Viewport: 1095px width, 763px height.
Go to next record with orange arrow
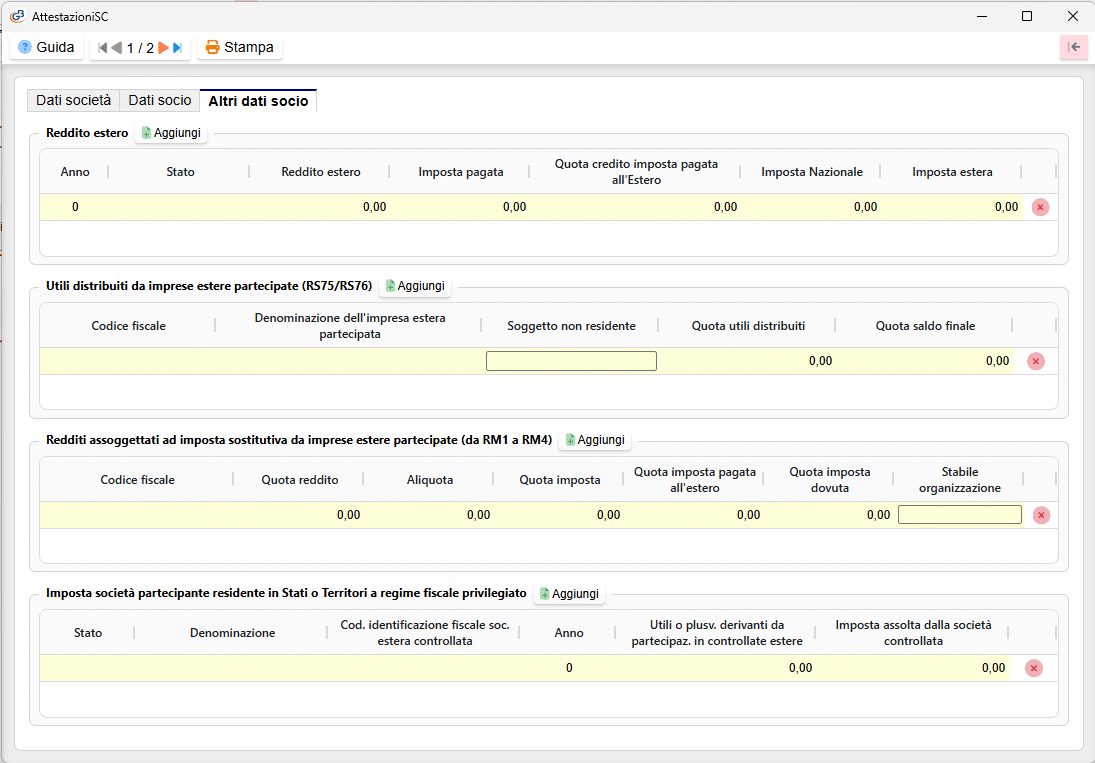click(164, 48)
